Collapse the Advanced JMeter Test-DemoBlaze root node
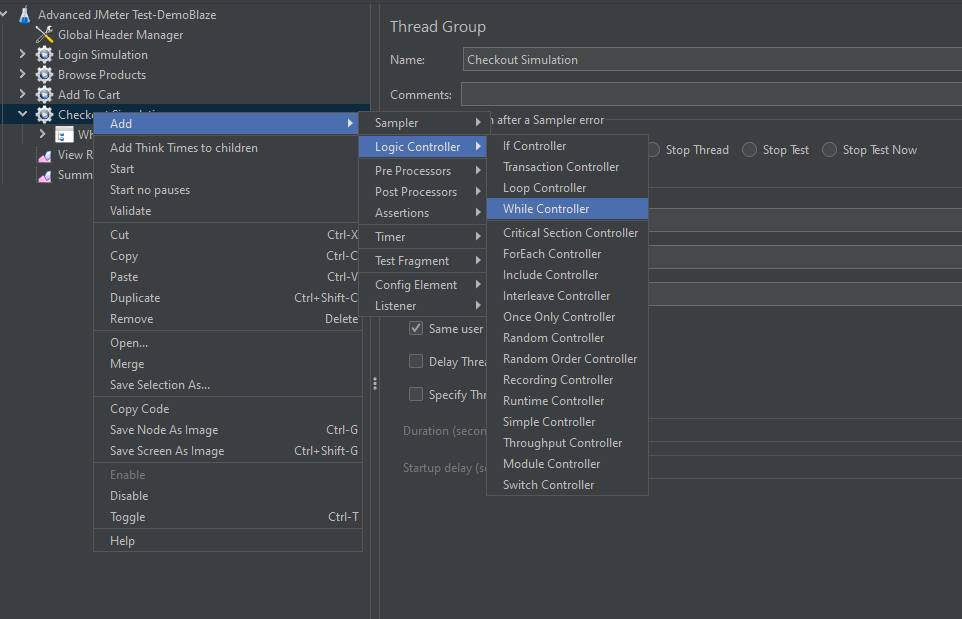The height and width of the screenshot is (619, 962). coord(4,13)
